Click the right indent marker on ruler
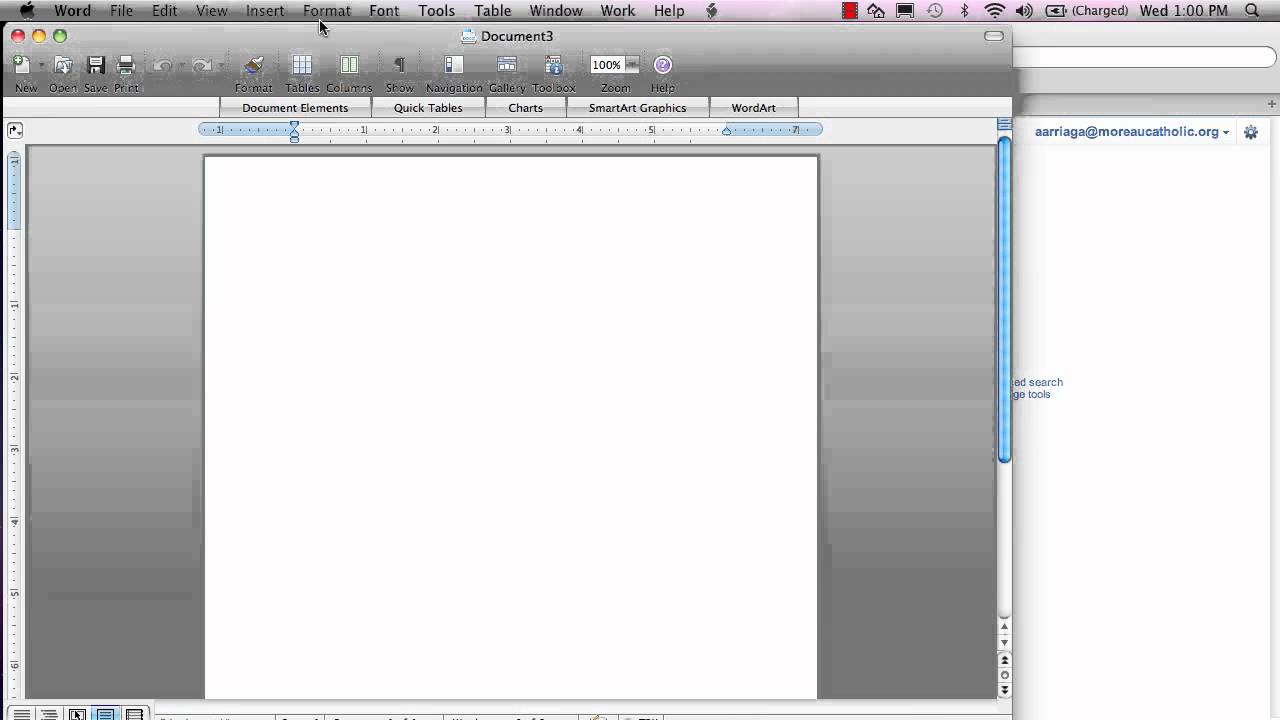Screen dimensions: 1280x720 [727, 131]
